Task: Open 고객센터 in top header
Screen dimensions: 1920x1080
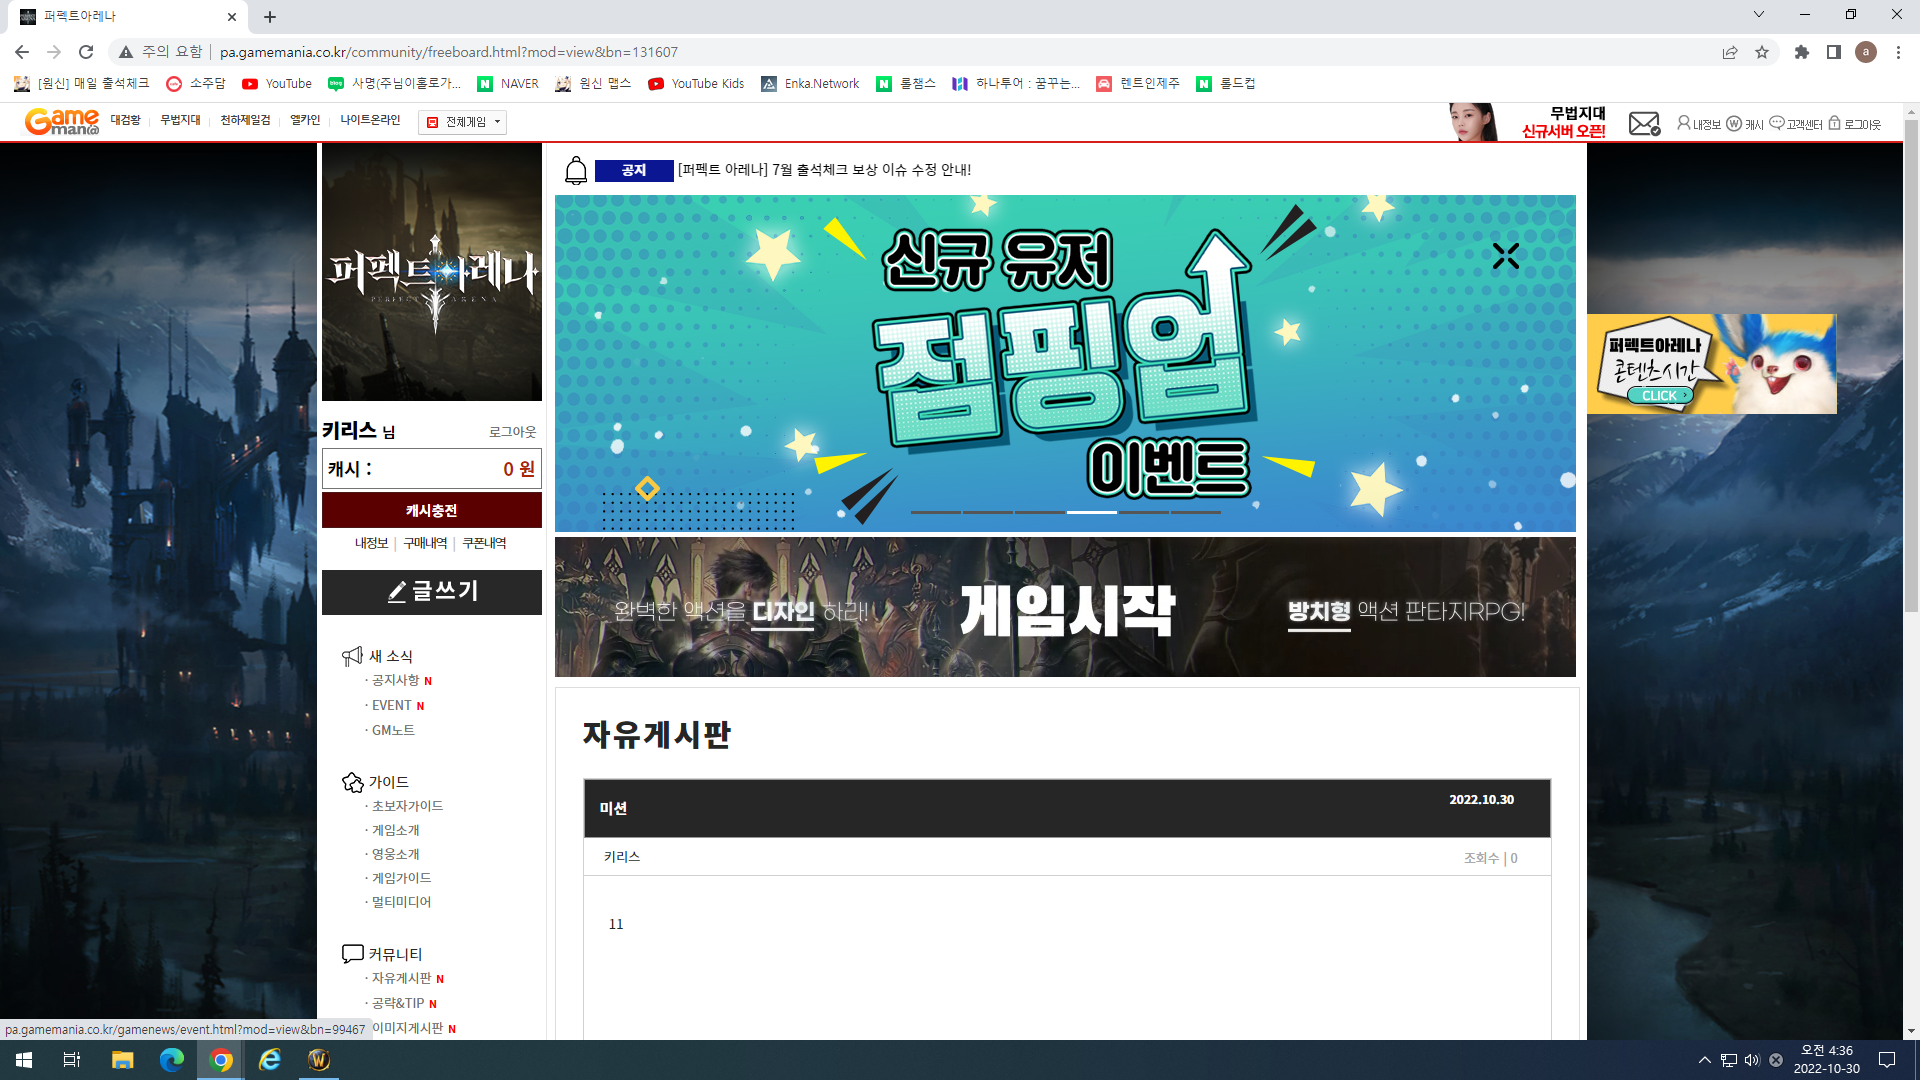Action: [x=1797, y=124]
